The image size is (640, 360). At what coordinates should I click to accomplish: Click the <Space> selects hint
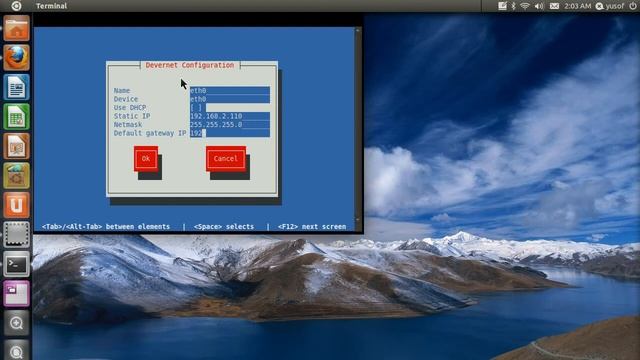coord(224,227)
